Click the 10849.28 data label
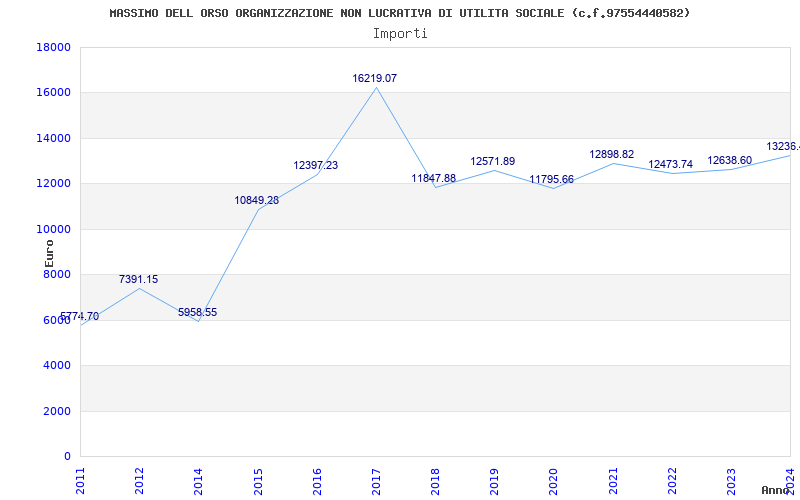The width and height of the screenshot is (800, 500). point(257,201)
